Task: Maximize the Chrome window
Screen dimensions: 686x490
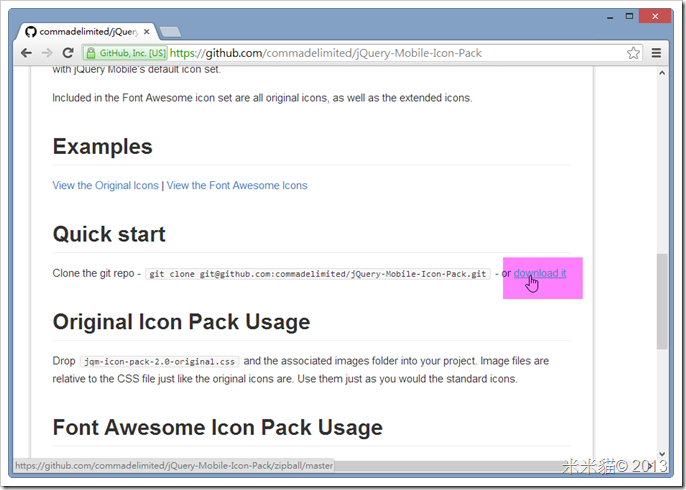Action: tap(629, 17)
